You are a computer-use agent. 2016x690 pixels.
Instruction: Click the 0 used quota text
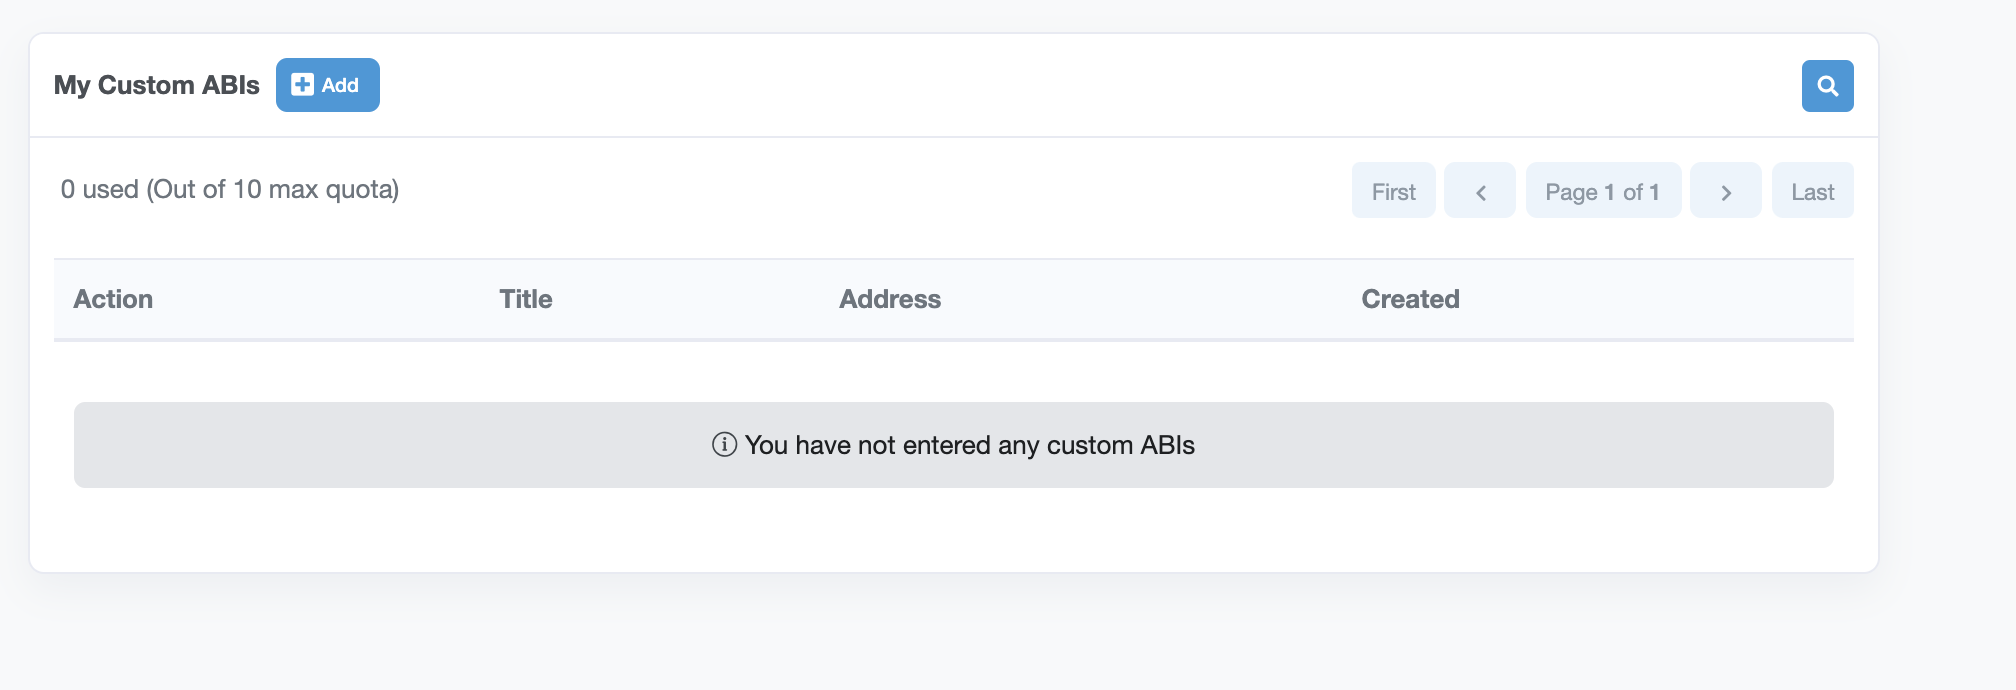[x=229, y=189]
